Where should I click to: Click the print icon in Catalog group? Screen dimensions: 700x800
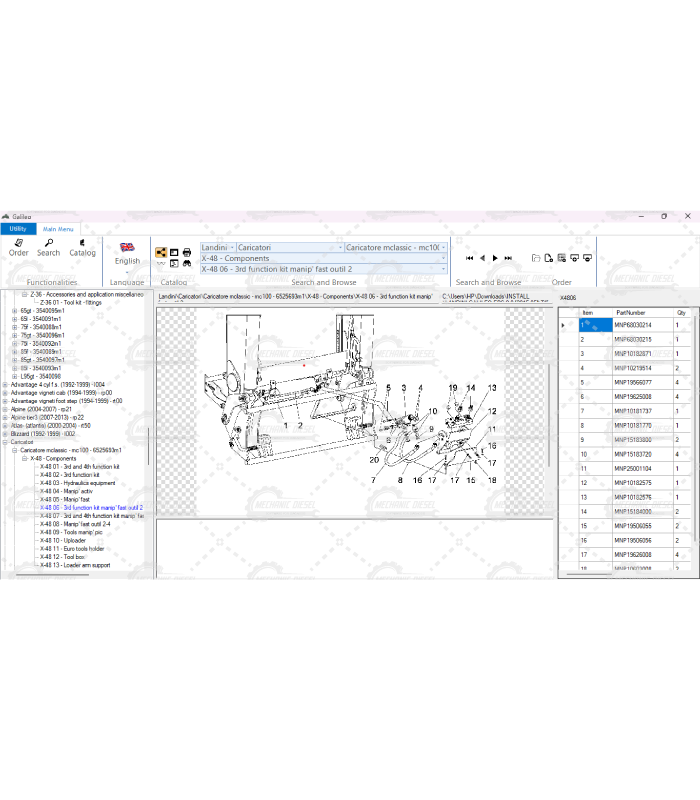(x=187, y=252)
